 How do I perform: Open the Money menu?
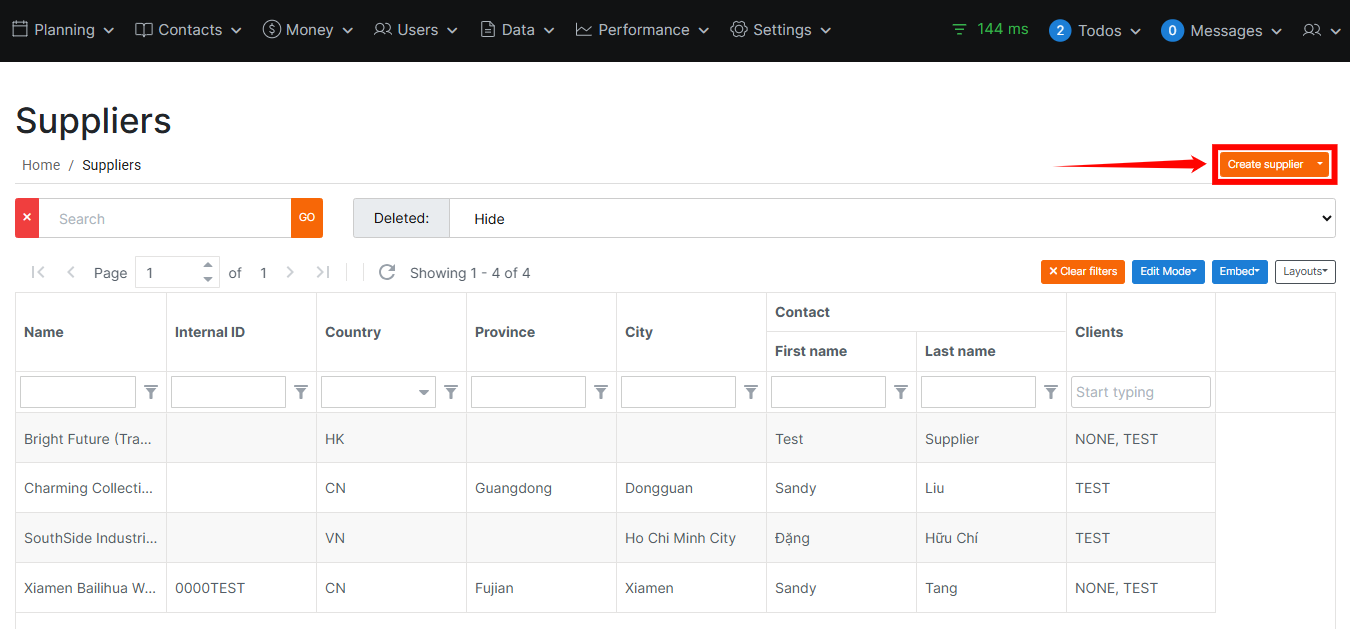click(x=308, y=30)
